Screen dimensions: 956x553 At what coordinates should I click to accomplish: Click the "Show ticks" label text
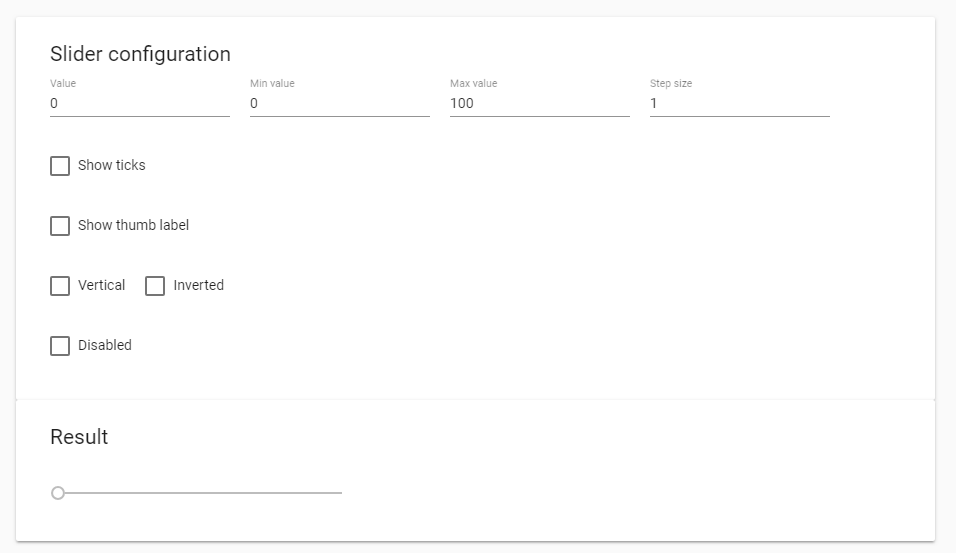pyautogui.click(x=112, y=165)
